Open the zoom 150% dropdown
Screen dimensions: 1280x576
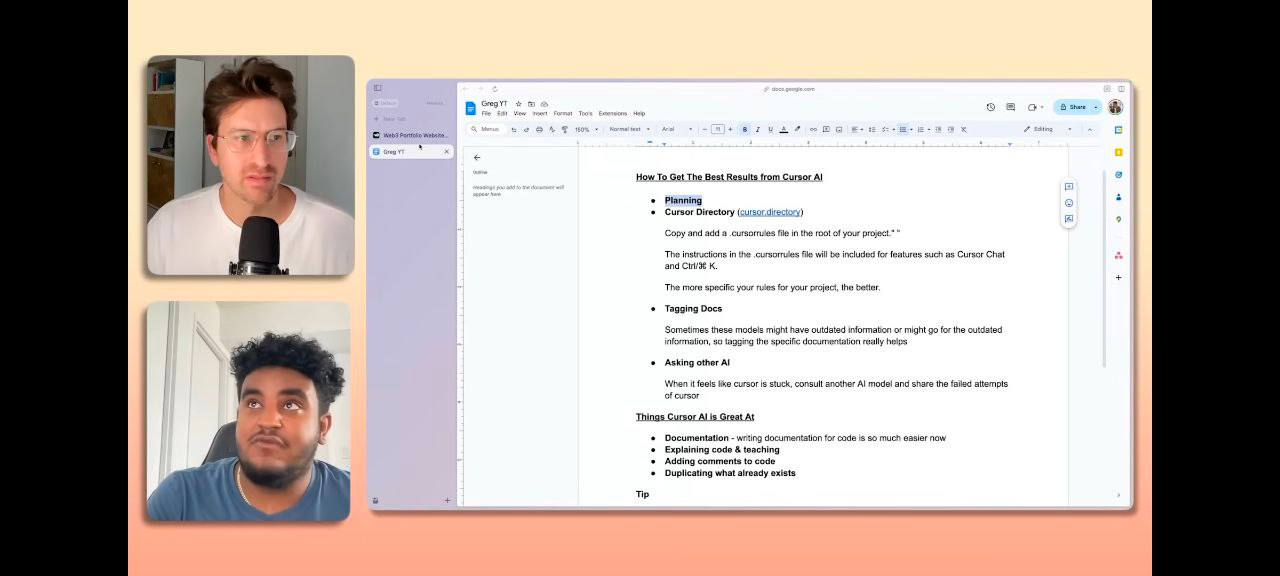pyautogui.click(x=586, y=129)
